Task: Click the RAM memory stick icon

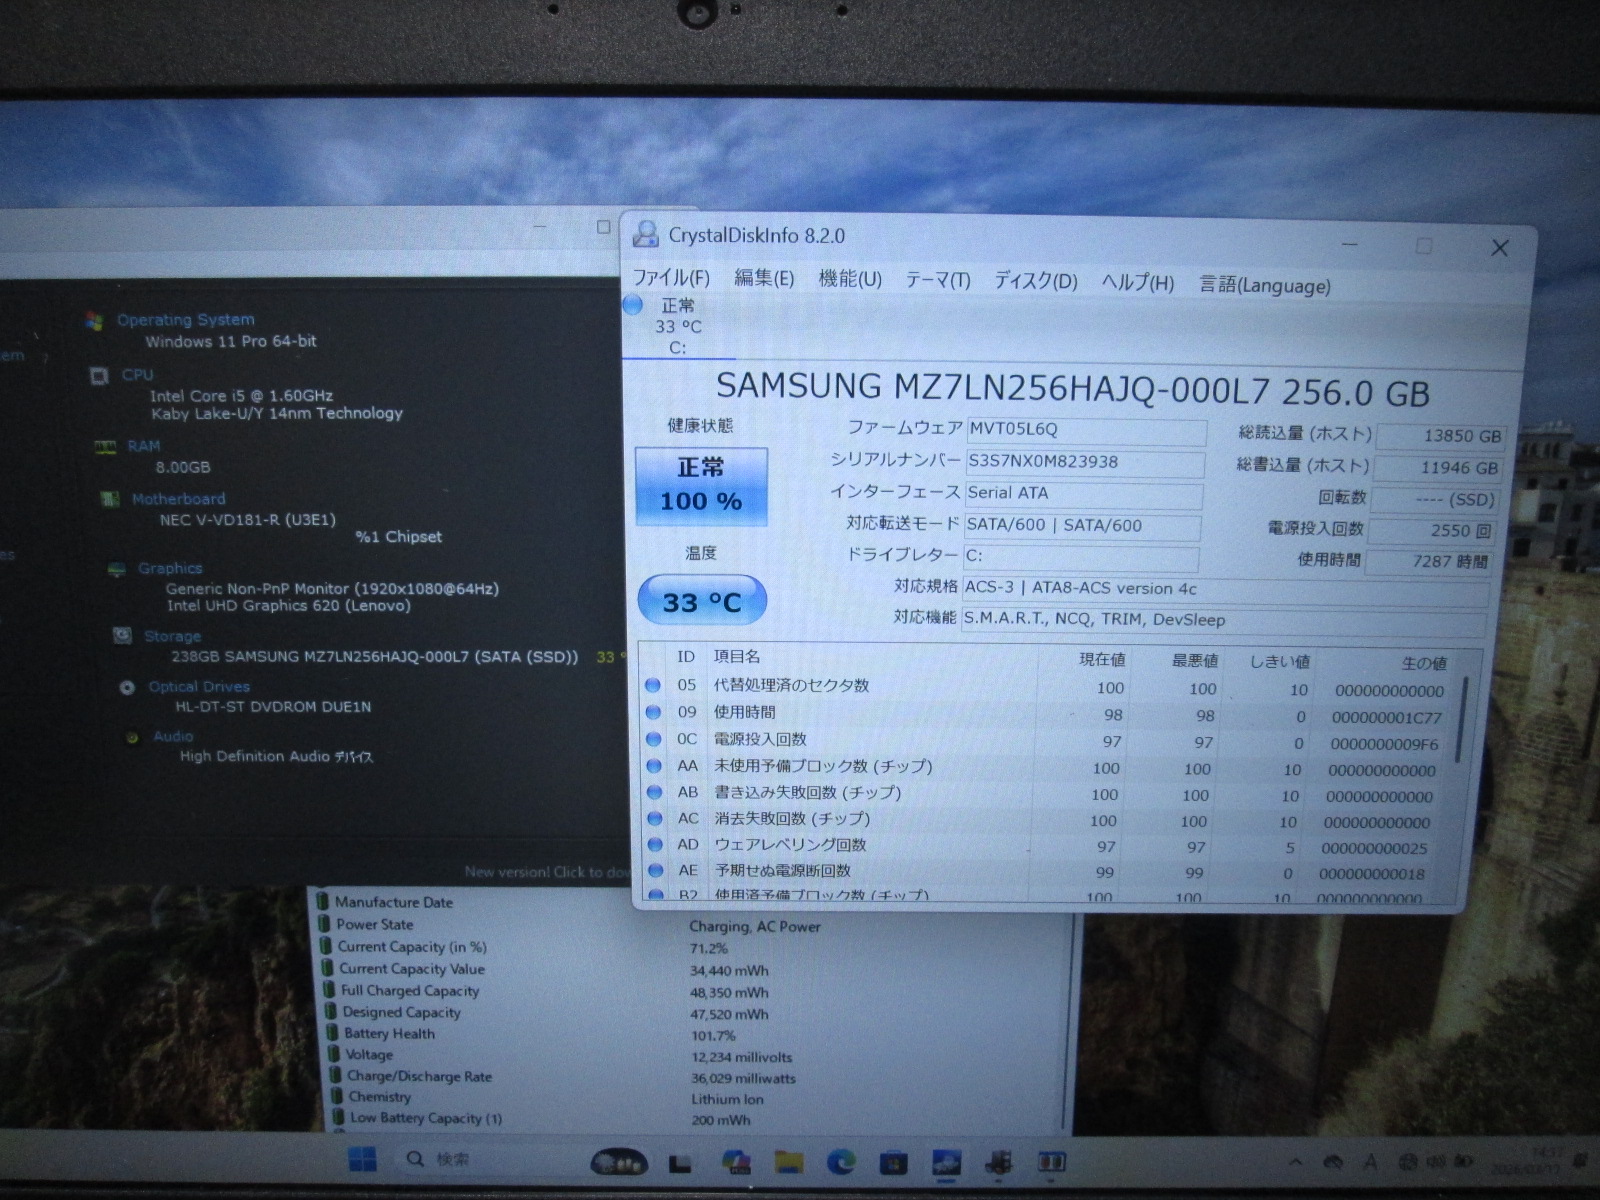Action: (105, 447)
